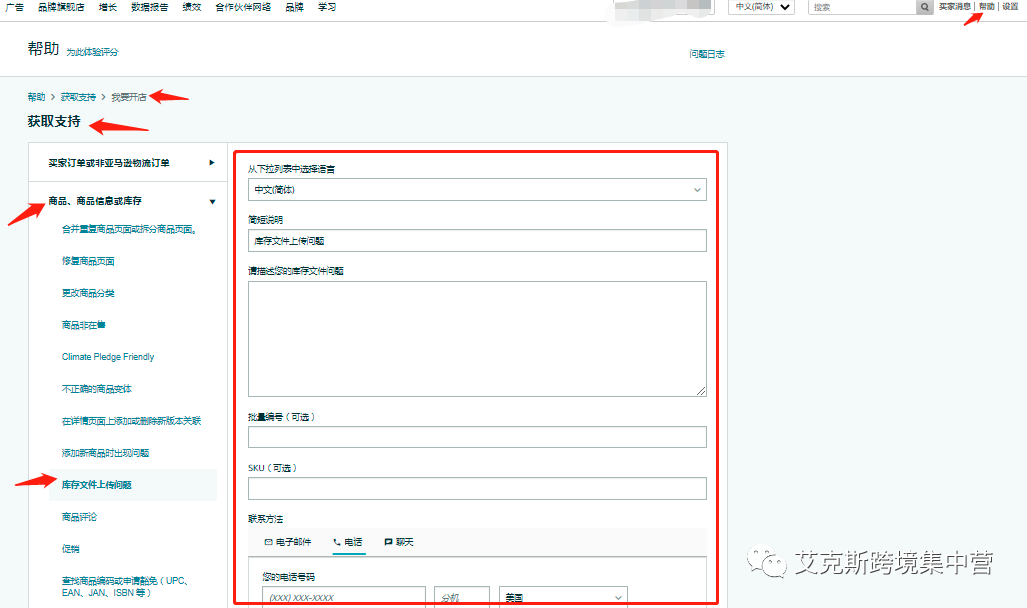Screen dimensions: 1027x608
Task: Click 数据报告 in the top navigation
Action: click(x=147, y=7)
